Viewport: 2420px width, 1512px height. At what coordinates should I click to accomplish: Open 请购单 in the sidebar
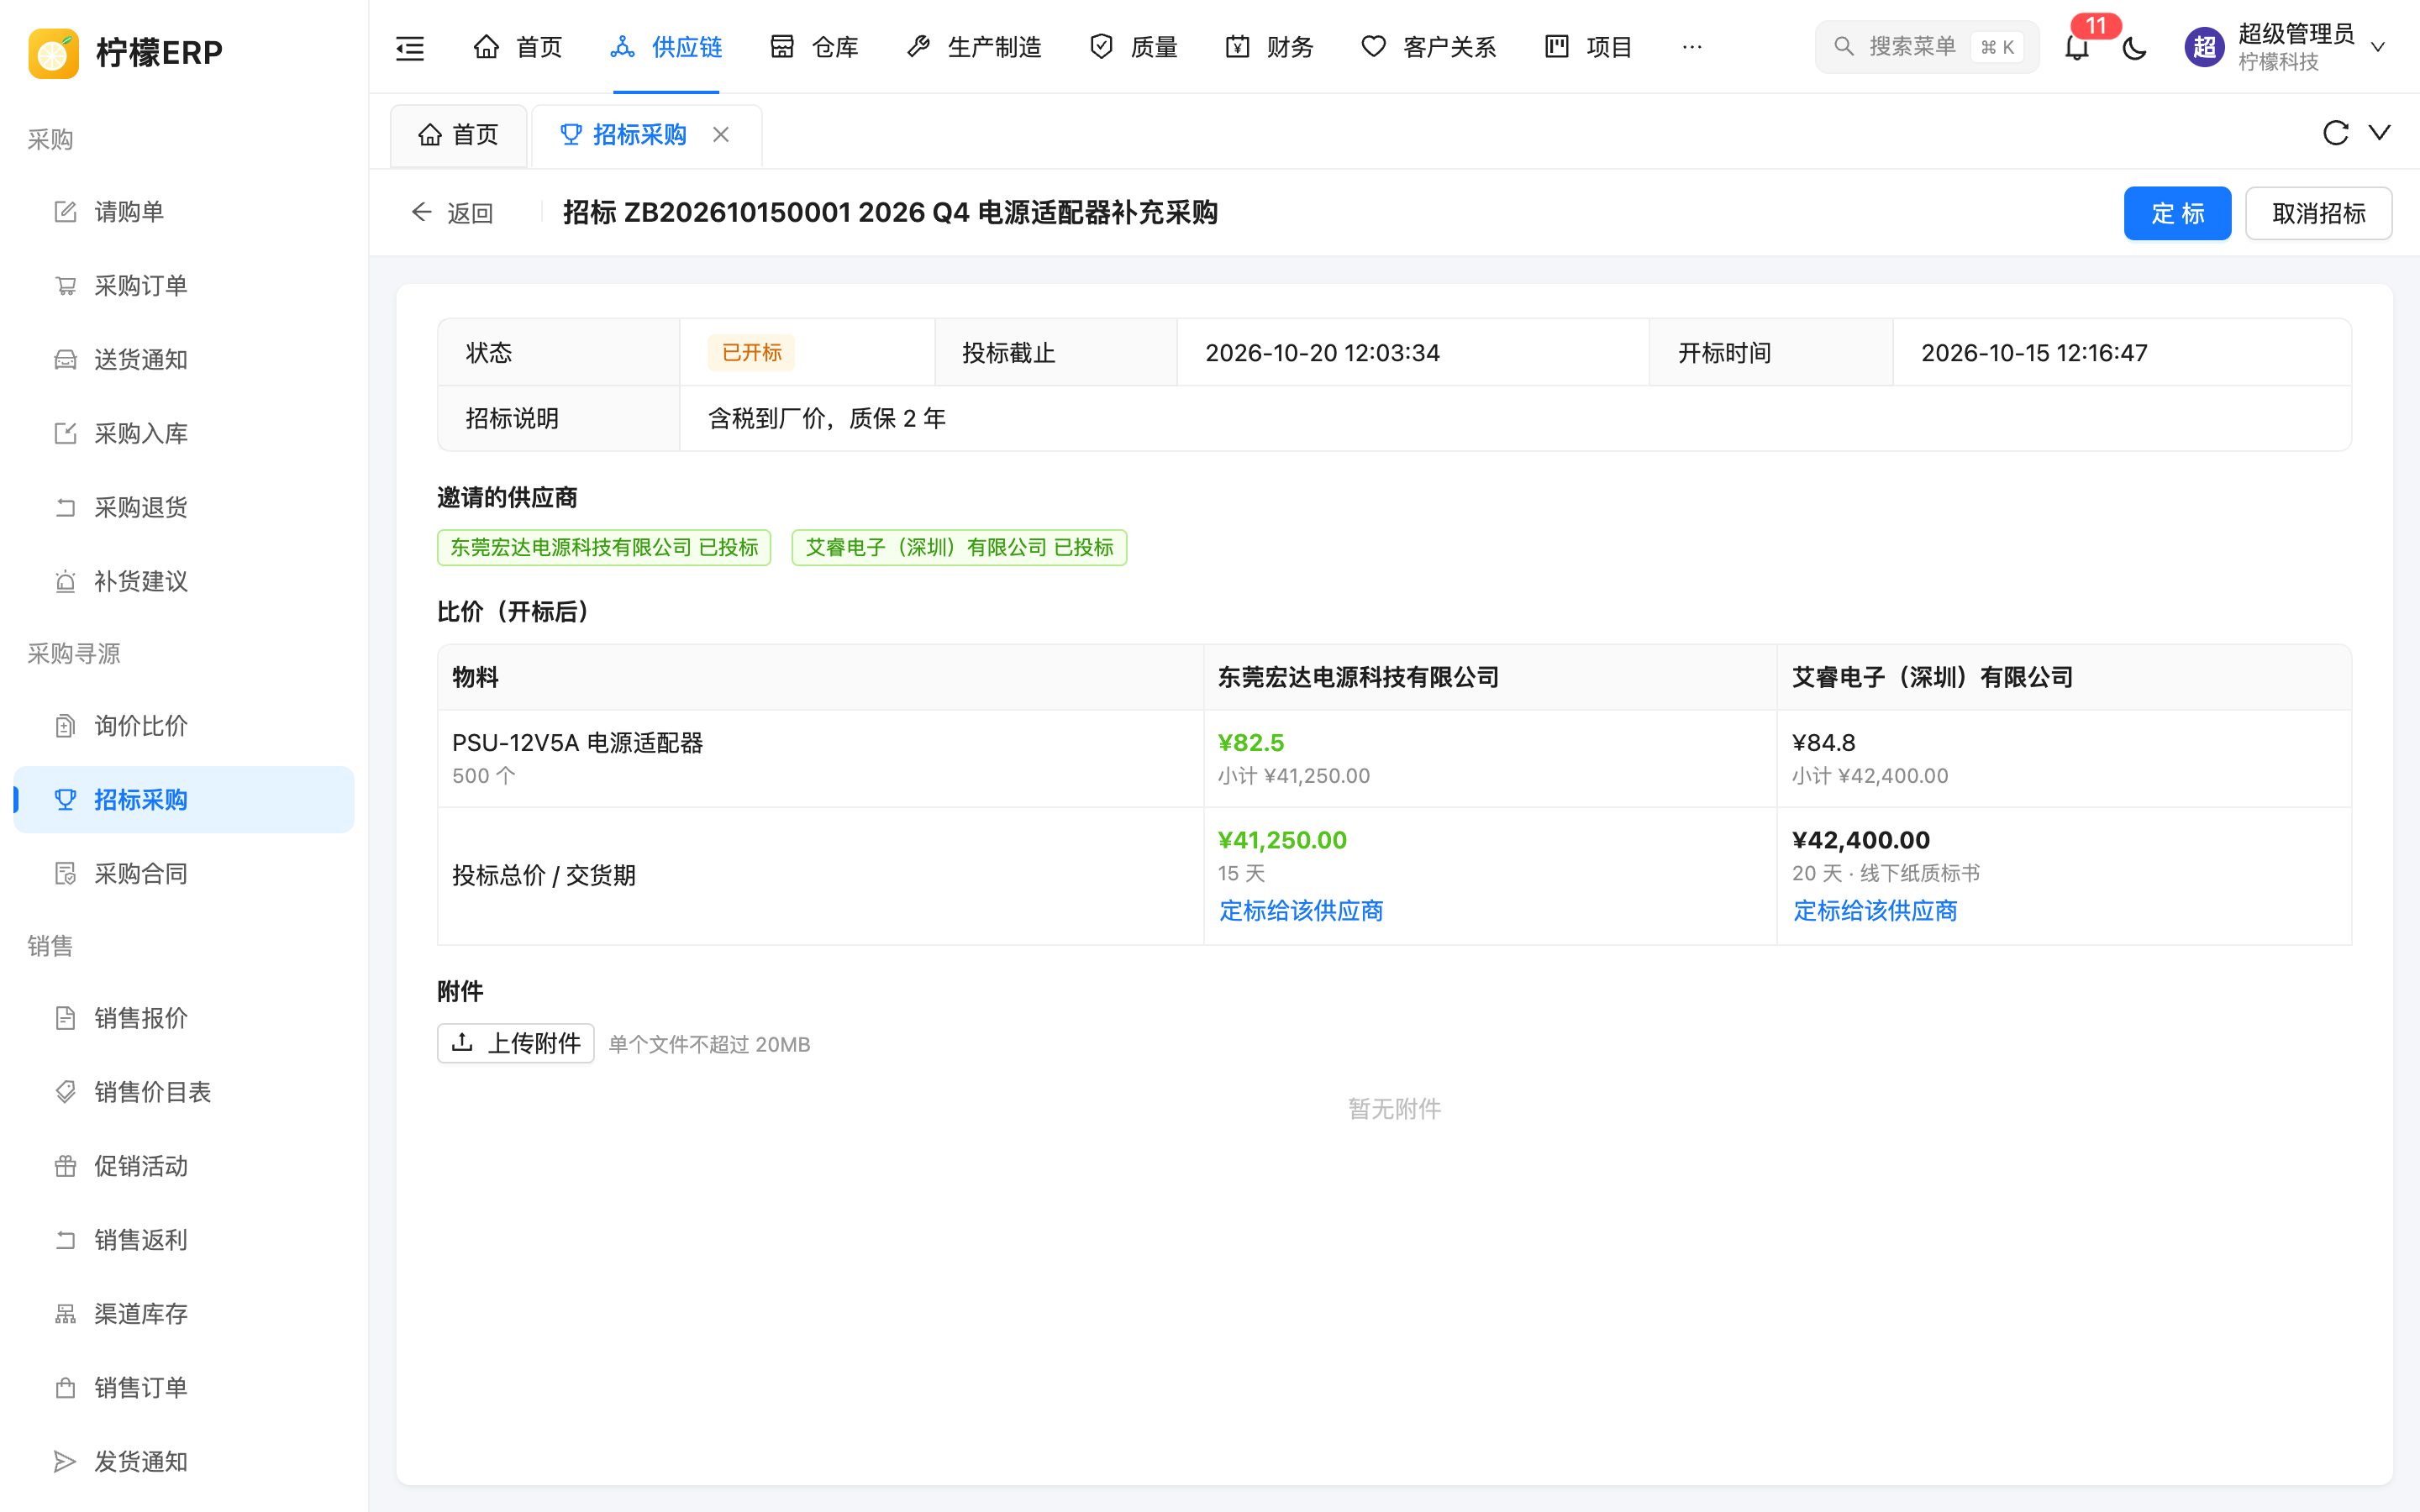coord(184,212)
